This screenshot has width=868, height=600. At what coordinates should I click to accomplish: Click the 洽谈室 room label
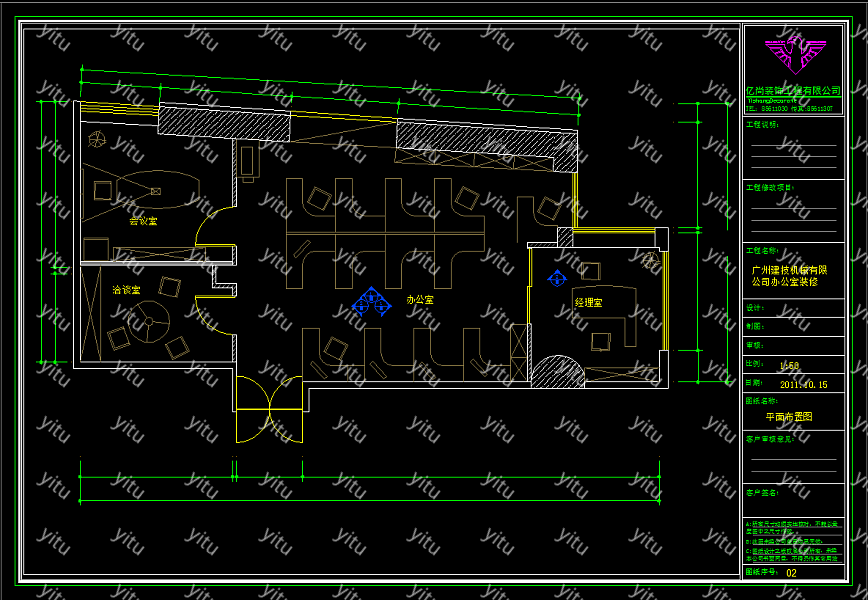coord(126,289)
